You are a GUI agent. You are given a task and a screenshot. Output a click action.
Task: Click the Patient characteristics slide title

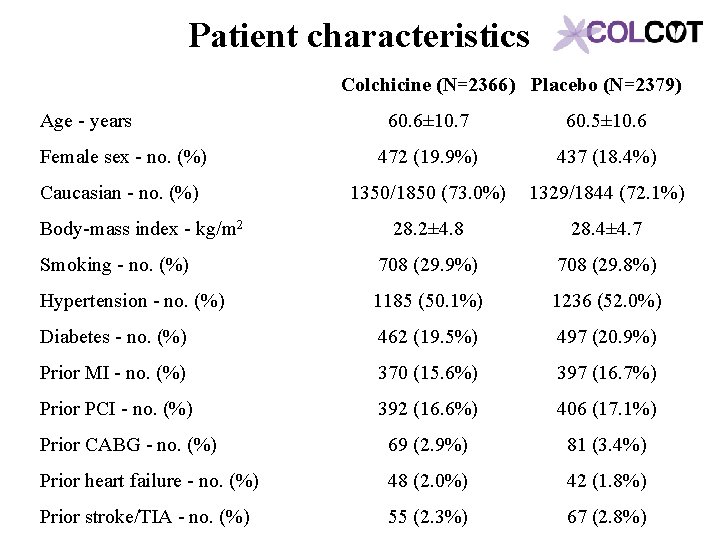pos(359,37)
